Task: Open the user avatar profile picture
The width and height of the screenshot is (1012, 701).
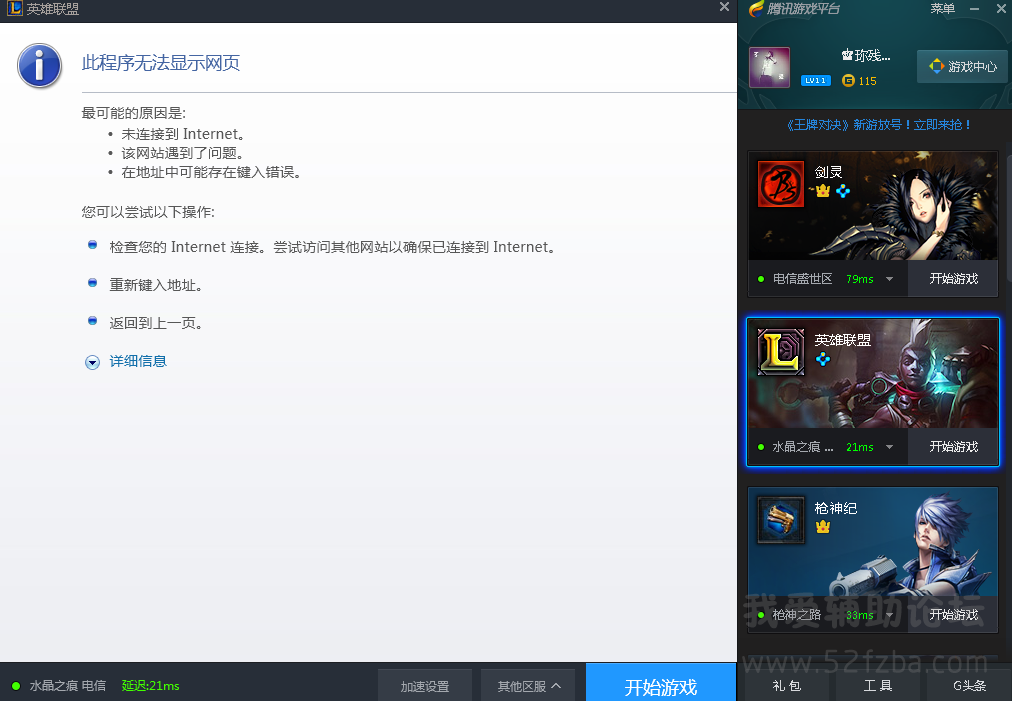Action: [x=769, y=67]
